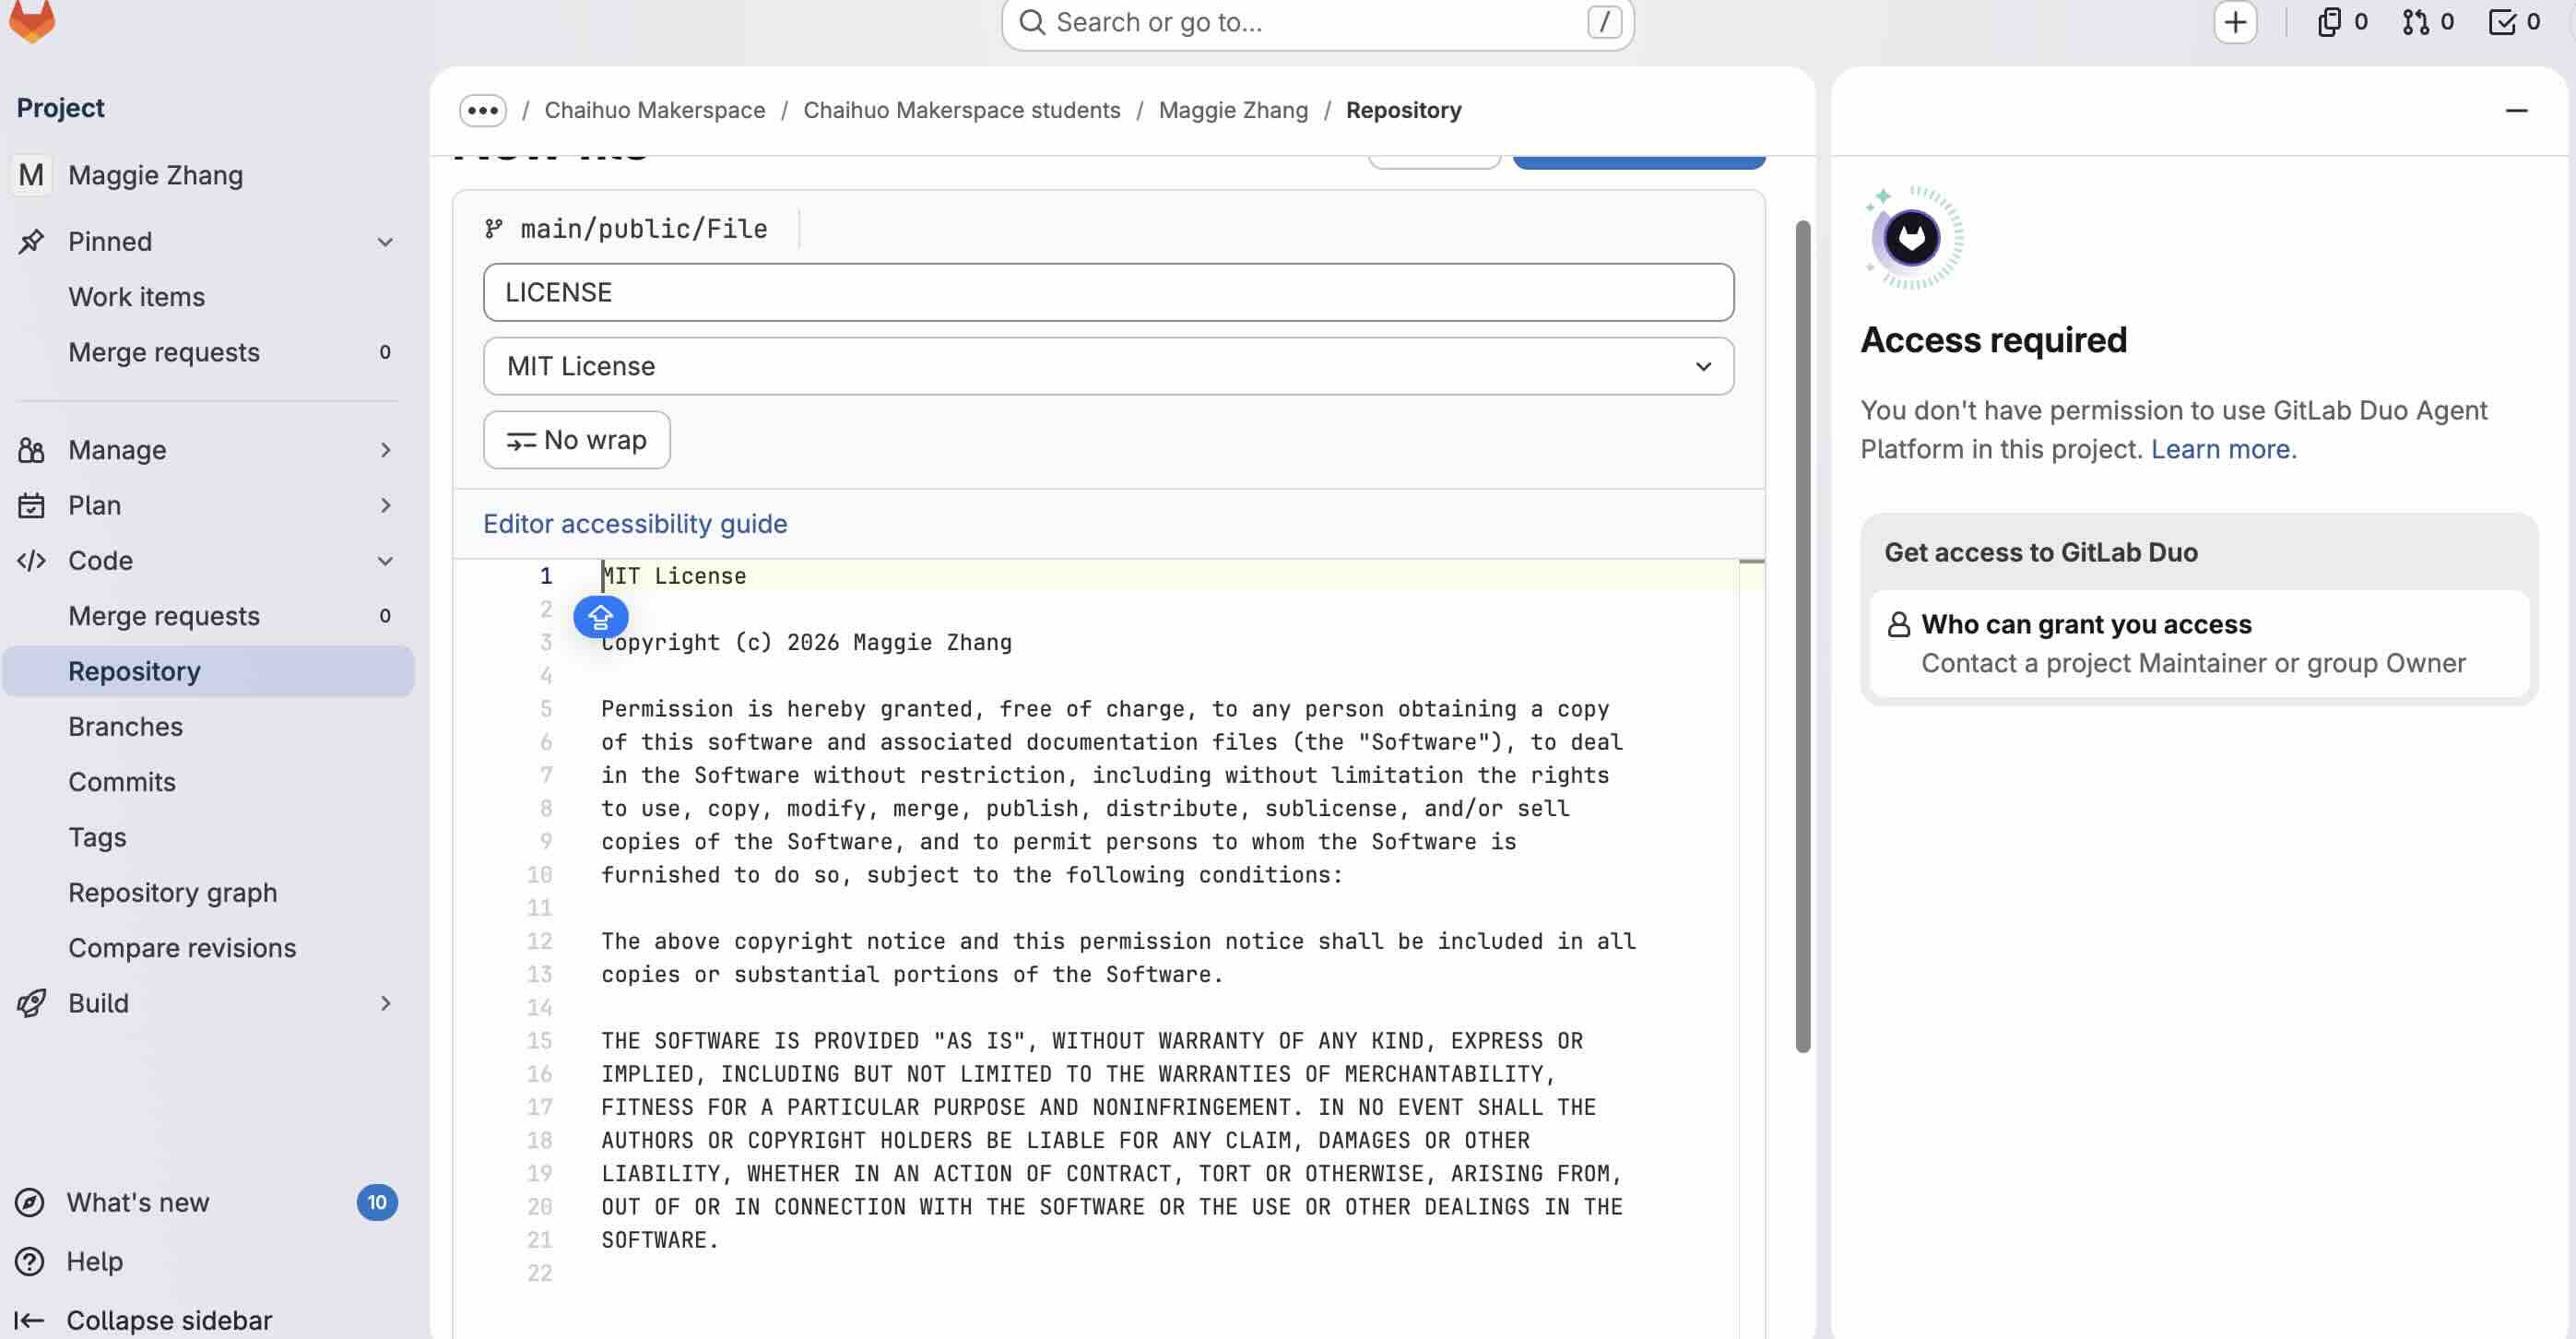The height and width of the screenshot is (1339, 2576).
Task: Click the blue floating upload arrow icon
Action: 600,617
